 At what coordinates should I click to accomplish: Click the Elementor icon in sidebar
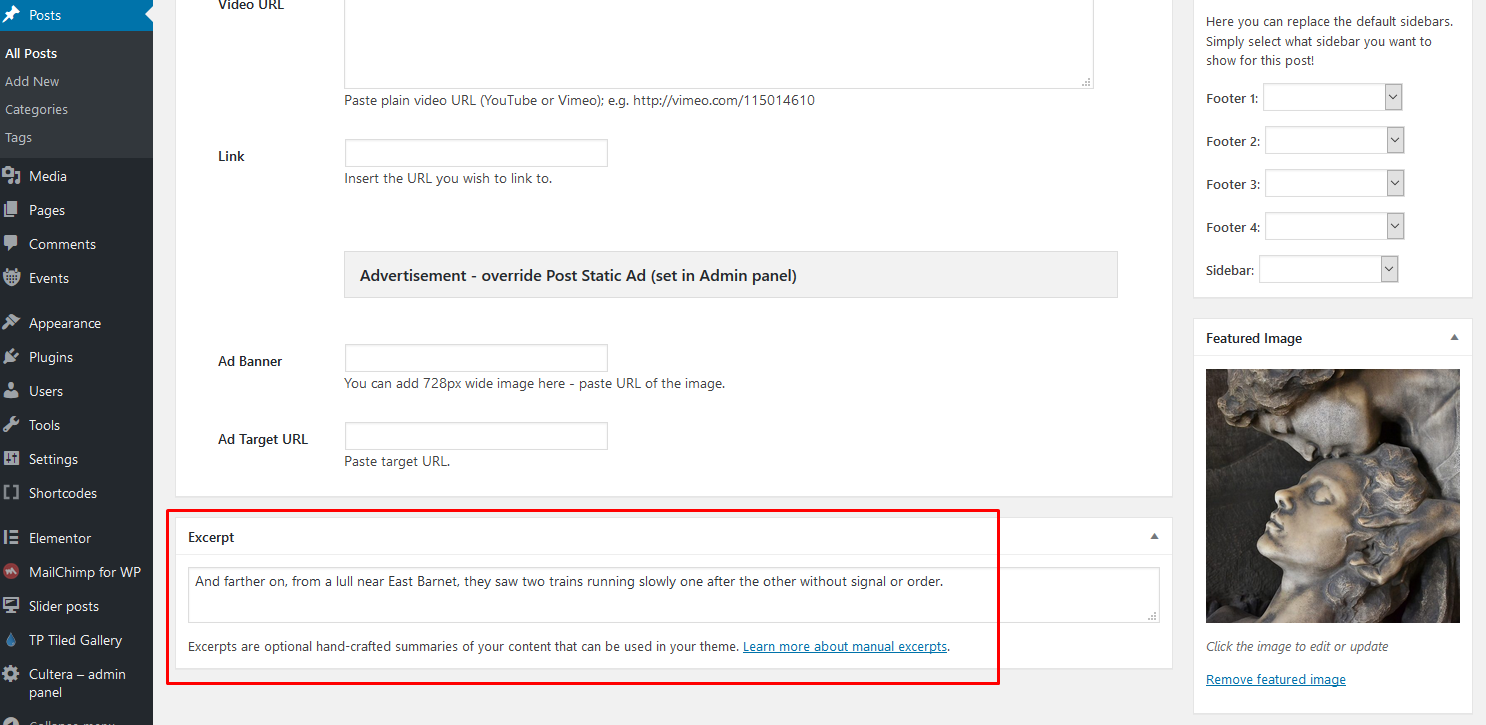pyautogui.click(x=12, y=538)
